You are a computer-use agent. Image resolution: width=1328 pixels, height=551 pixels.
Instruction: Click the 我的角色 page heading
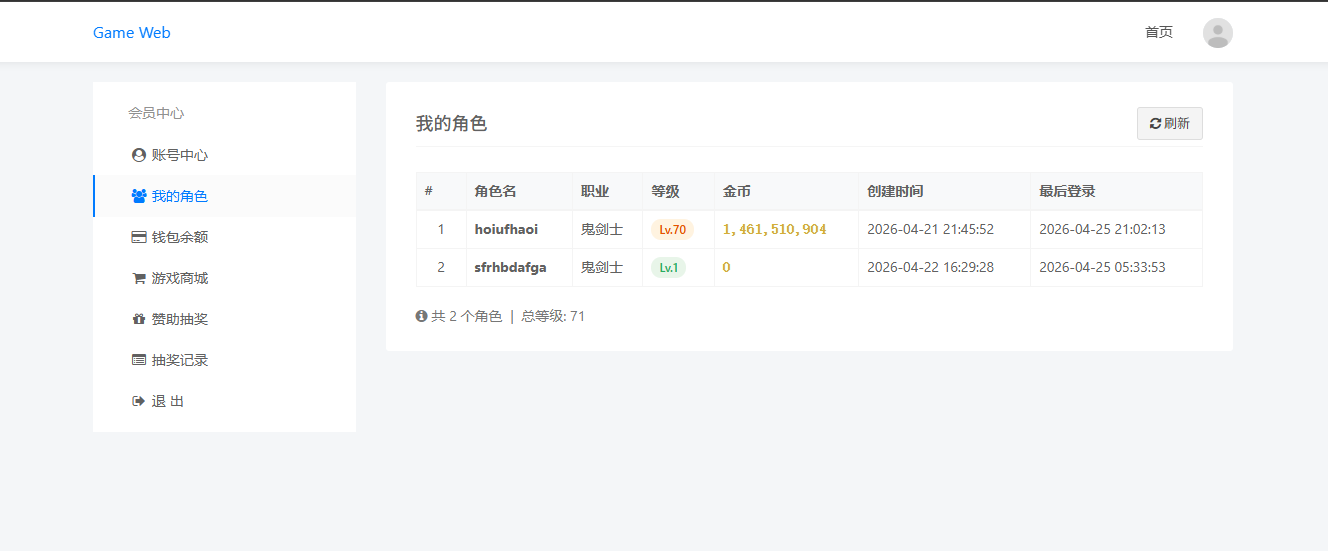(x=451, y=124)
